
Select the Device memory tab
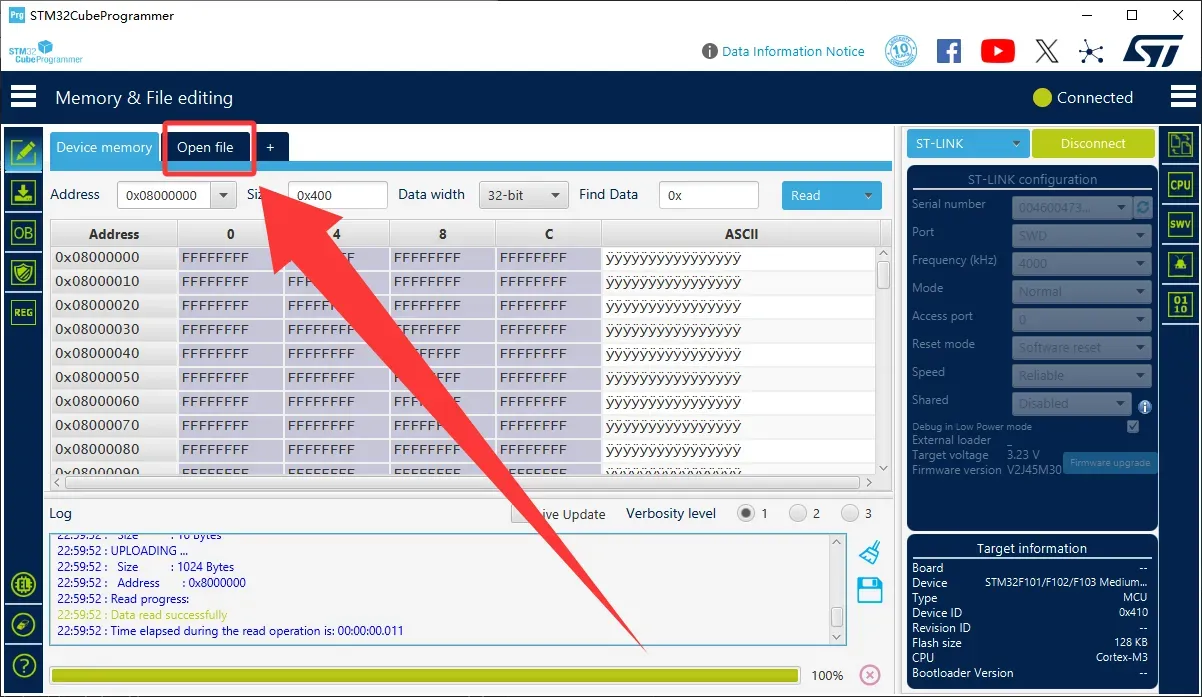pos(104,147)
